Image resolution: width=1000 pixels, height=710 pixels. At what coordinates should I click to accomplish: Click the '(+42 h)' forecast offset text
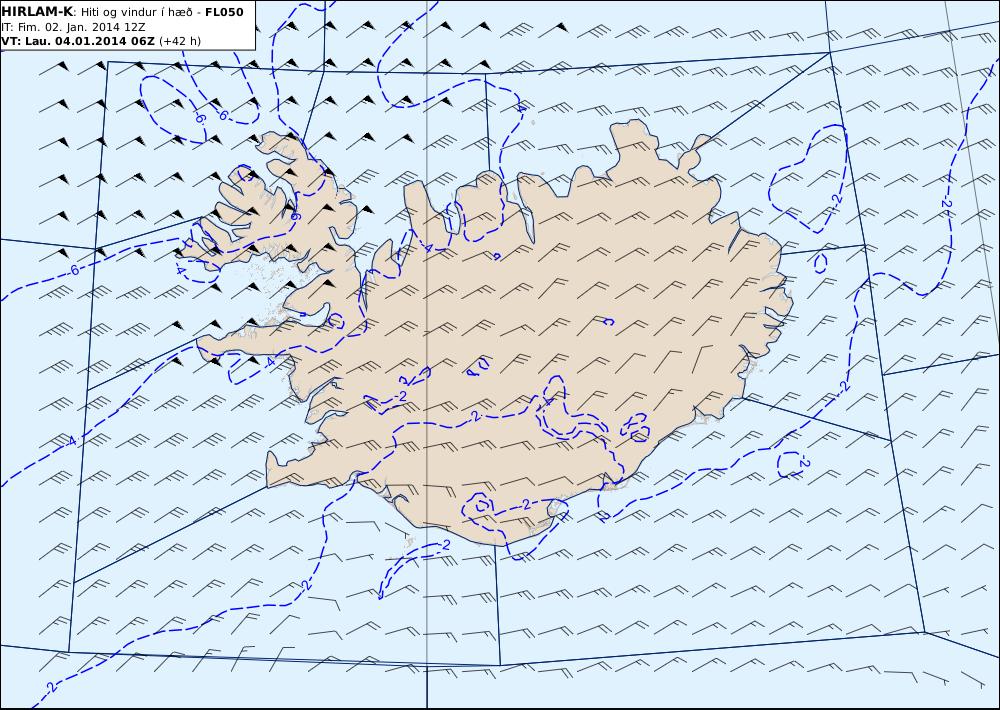tap(180, 41)
